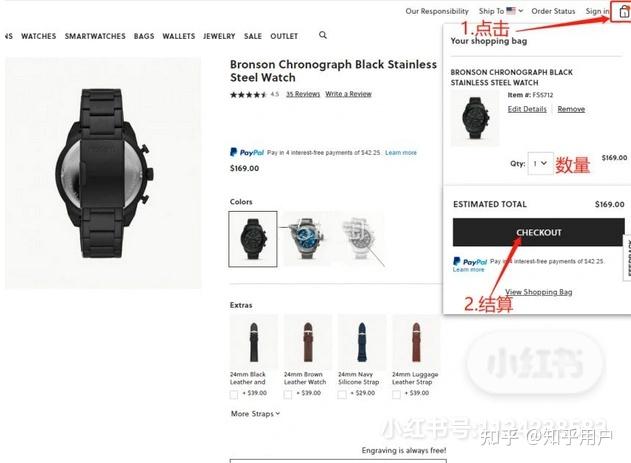Viewport: 631px width, 463px height.
Task: Select the blue dial watch color swatch
Action: (x=307, y=239)
